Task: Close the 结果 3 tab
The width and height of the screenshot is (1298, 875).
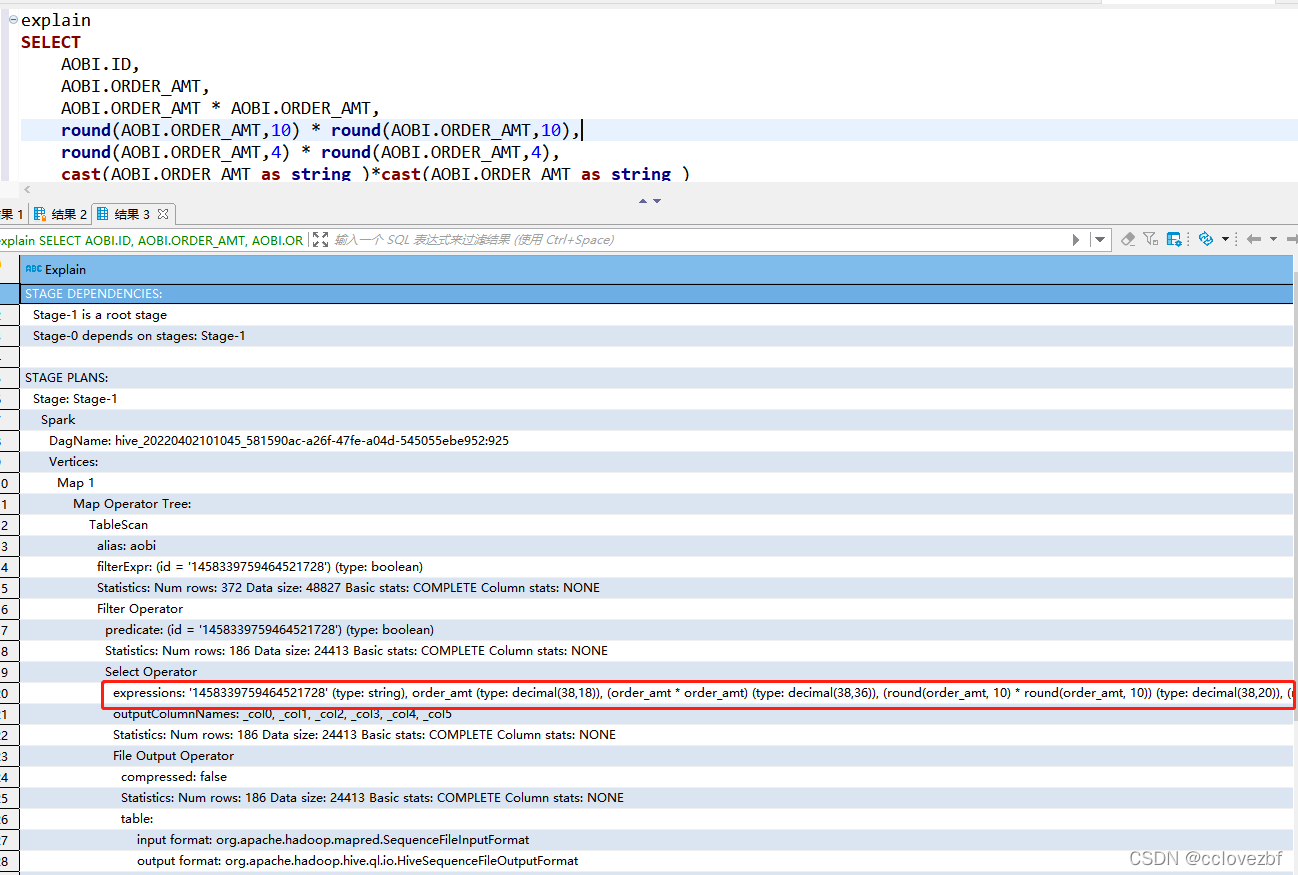Action: click(163, 213)
